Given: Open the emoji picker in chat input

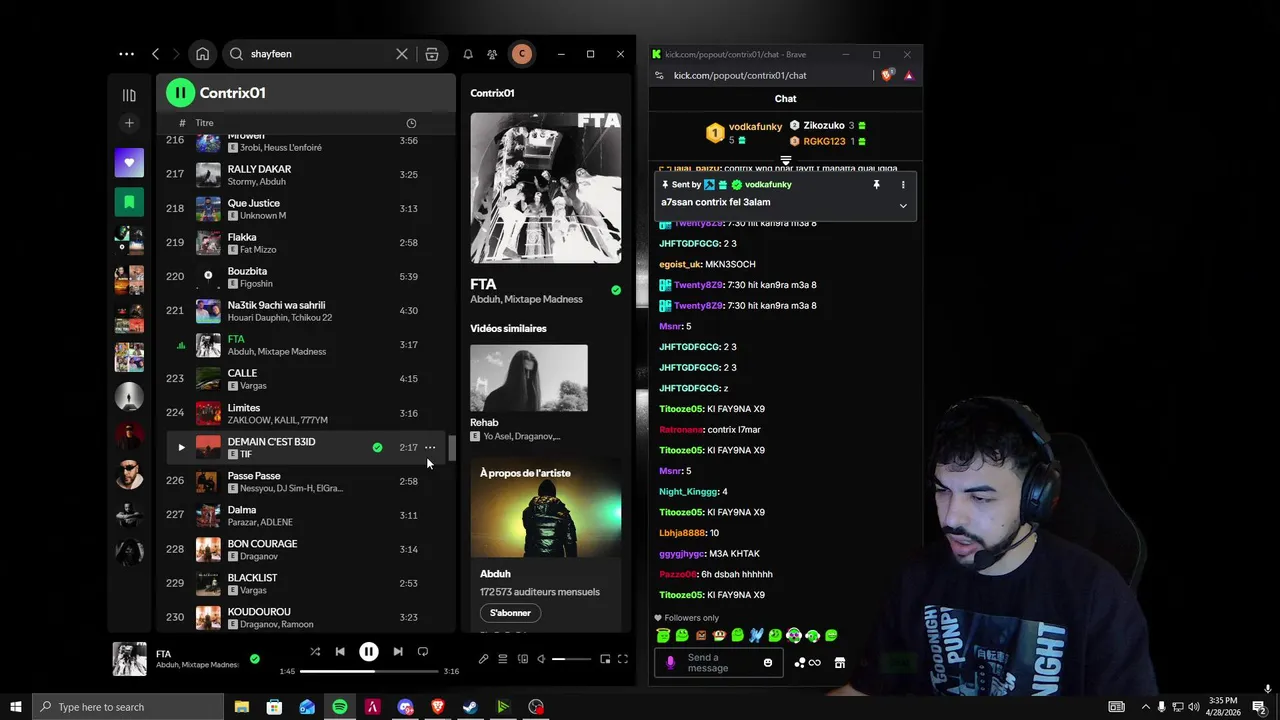Looking at the screenshot, I should coord(768,663).
